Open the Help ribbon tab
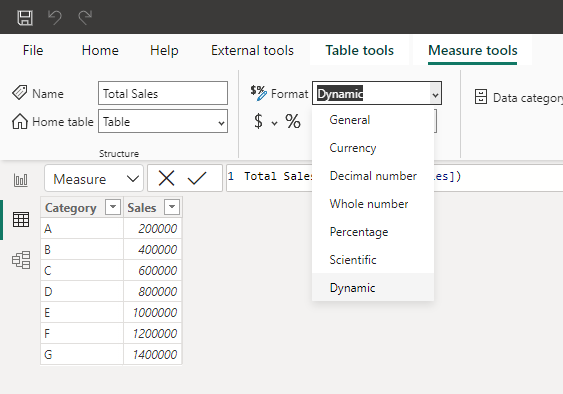 click(164, 50)
